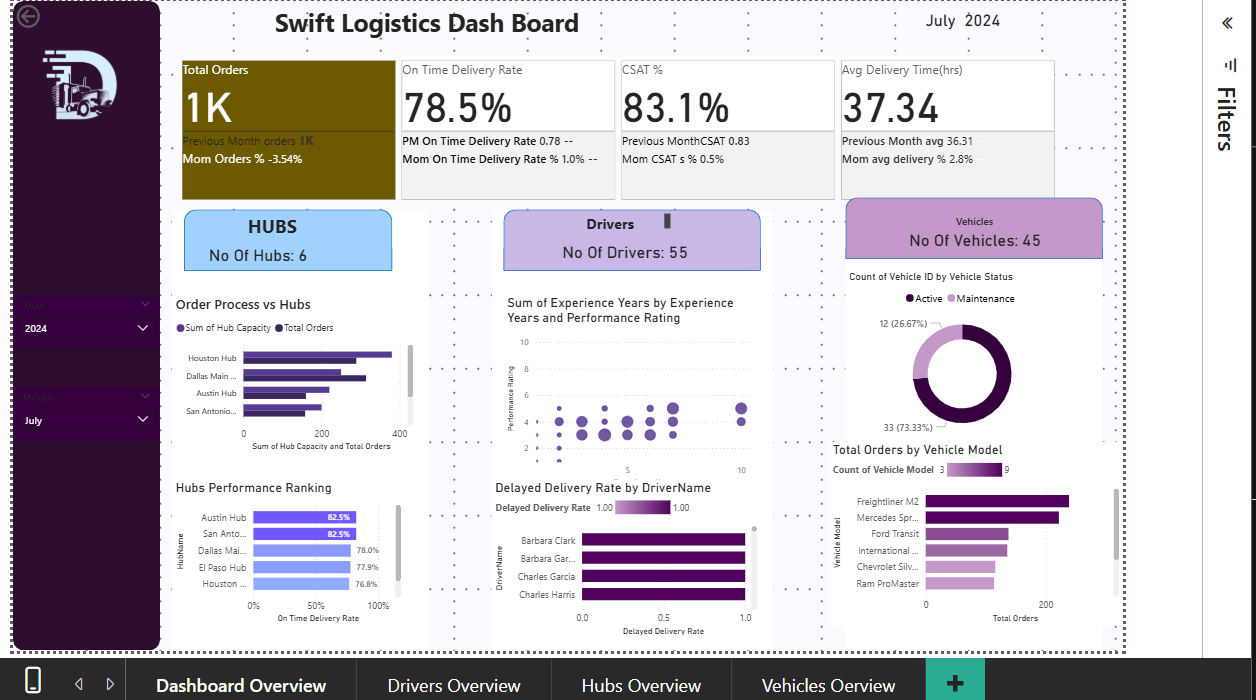
Task: Click Active legend marker in donut chart
Action: tap(910, 298)
